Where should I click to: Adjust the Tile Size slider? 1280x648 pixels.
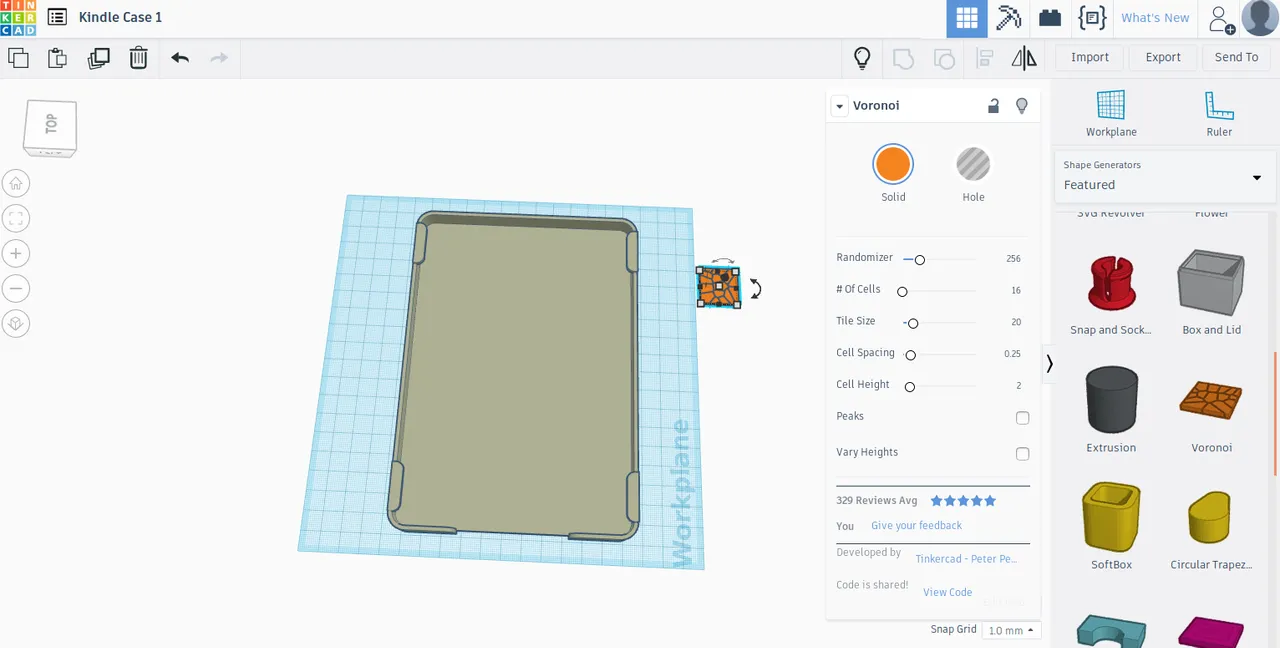coord(912,323)
